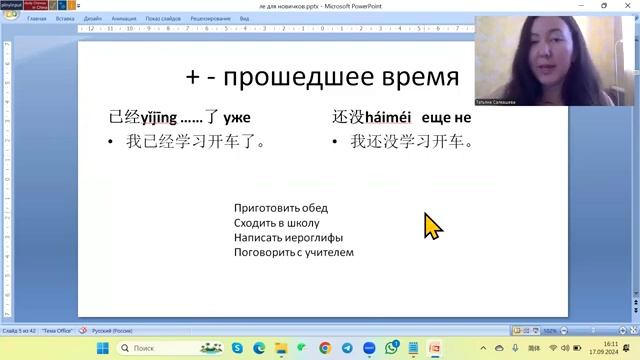The width and height of the screenshot is (640, 360).
Task: Click the zoom slider in status bar
Action: click(x=593, y=331)
